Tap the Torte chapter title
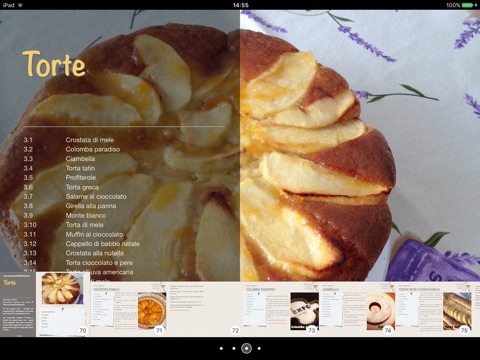The height and width of the screenshot is (360, 480). tap(54, 64)
